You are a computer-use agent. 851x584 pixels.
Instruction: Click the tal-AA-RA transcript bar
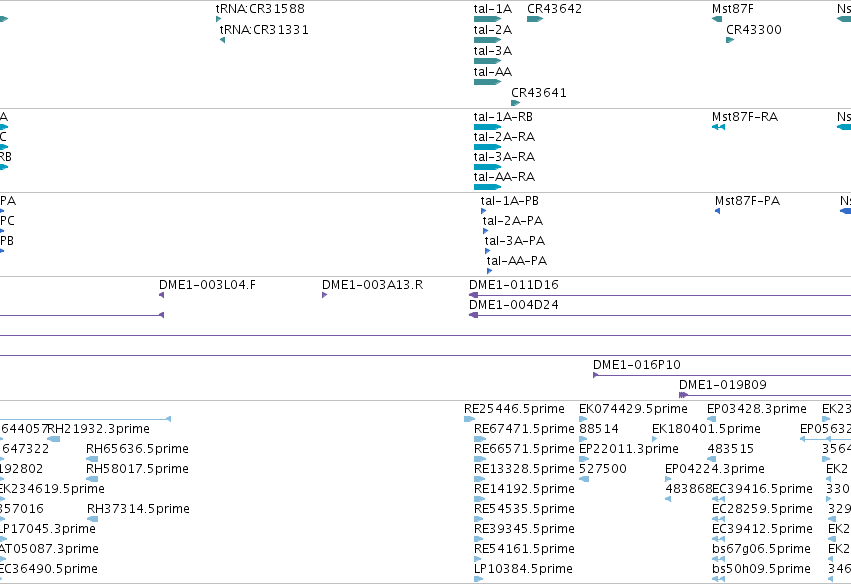tap(487, 187)
